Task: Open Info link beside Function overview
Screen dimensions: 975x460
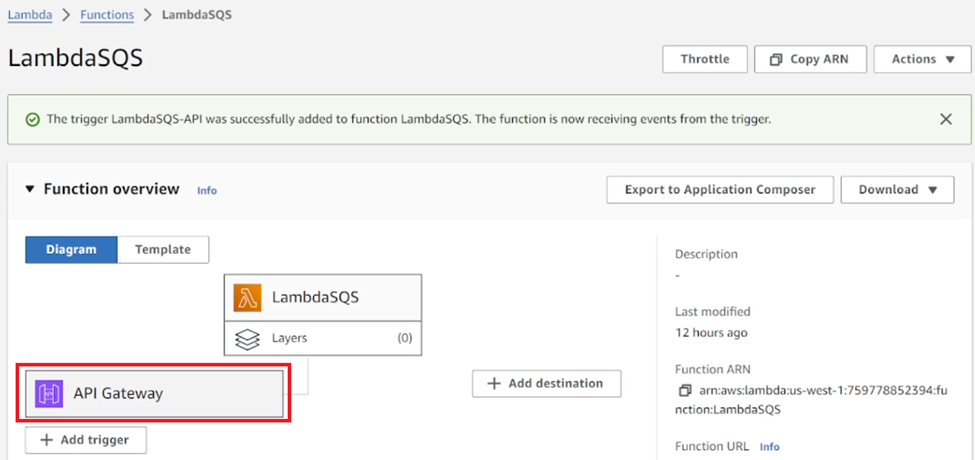Action: tap(207, 191)
